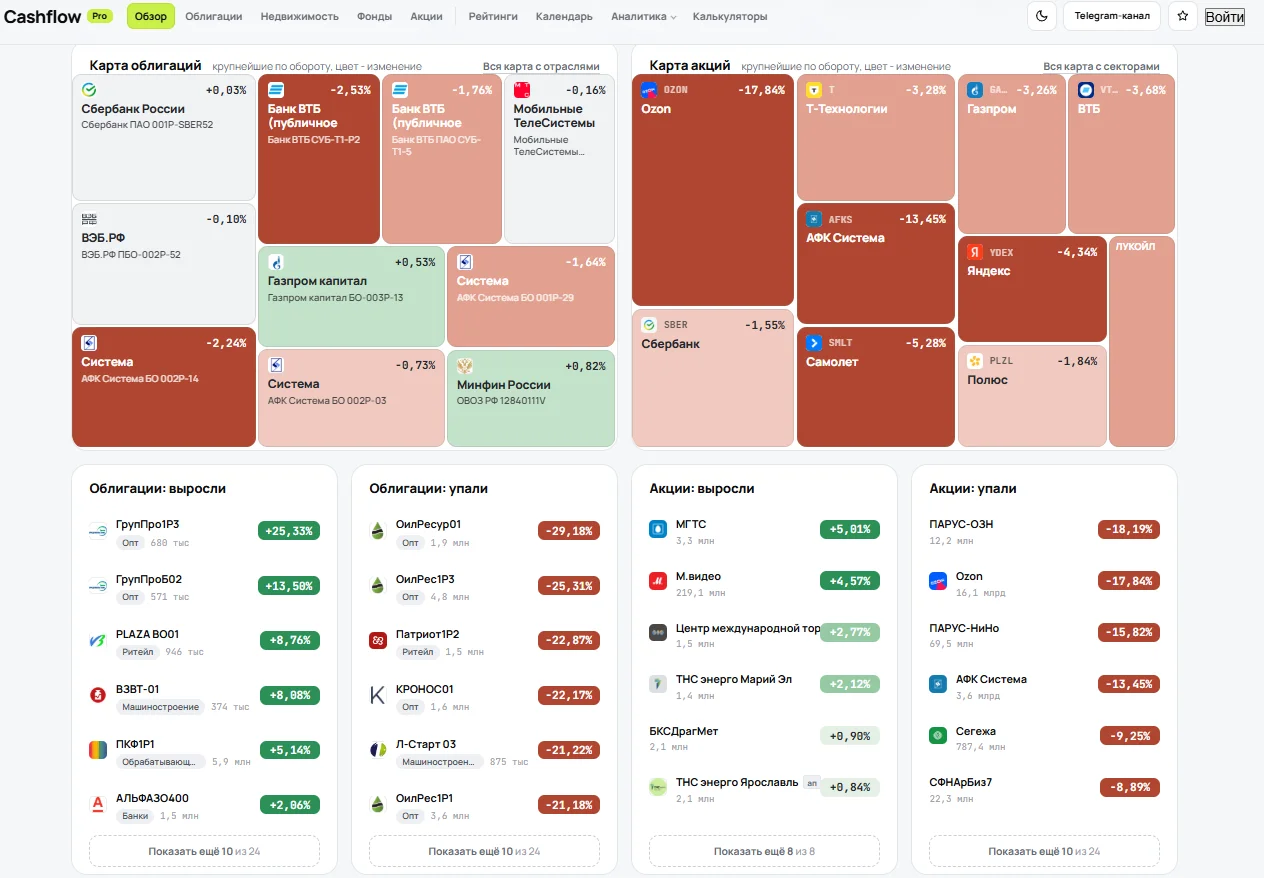Click the Pro badge

[x=99, y=16]
